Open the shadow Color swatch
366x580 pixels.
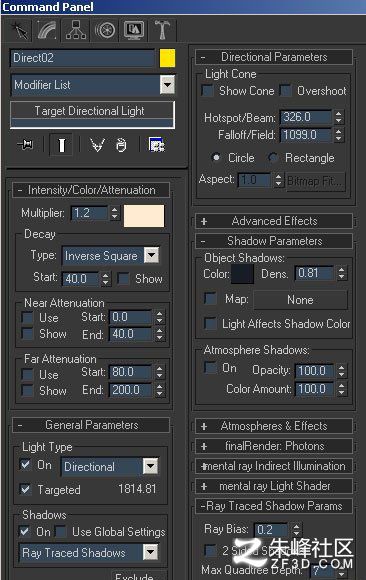tap(242, 274)
